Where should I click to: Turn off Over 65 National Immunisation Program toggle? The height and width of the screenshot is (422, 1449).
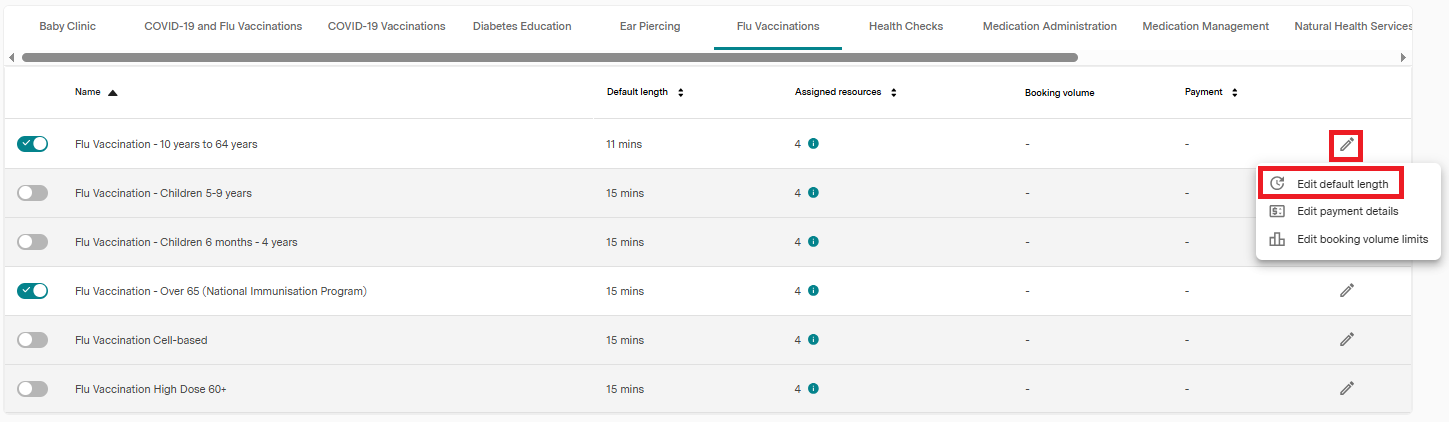(33, 291)
